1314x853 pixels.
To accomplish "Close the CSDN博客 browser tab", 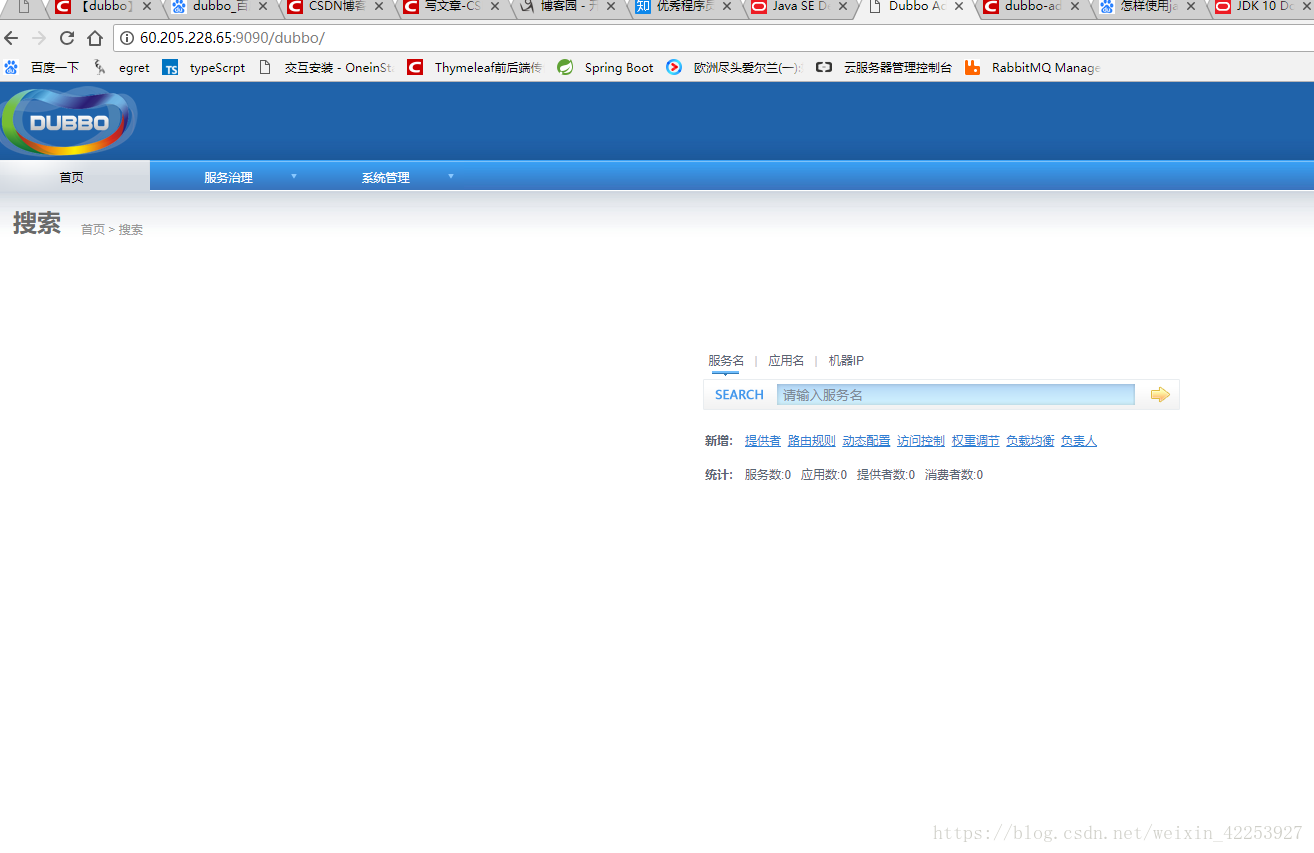I will pos(379,6).
